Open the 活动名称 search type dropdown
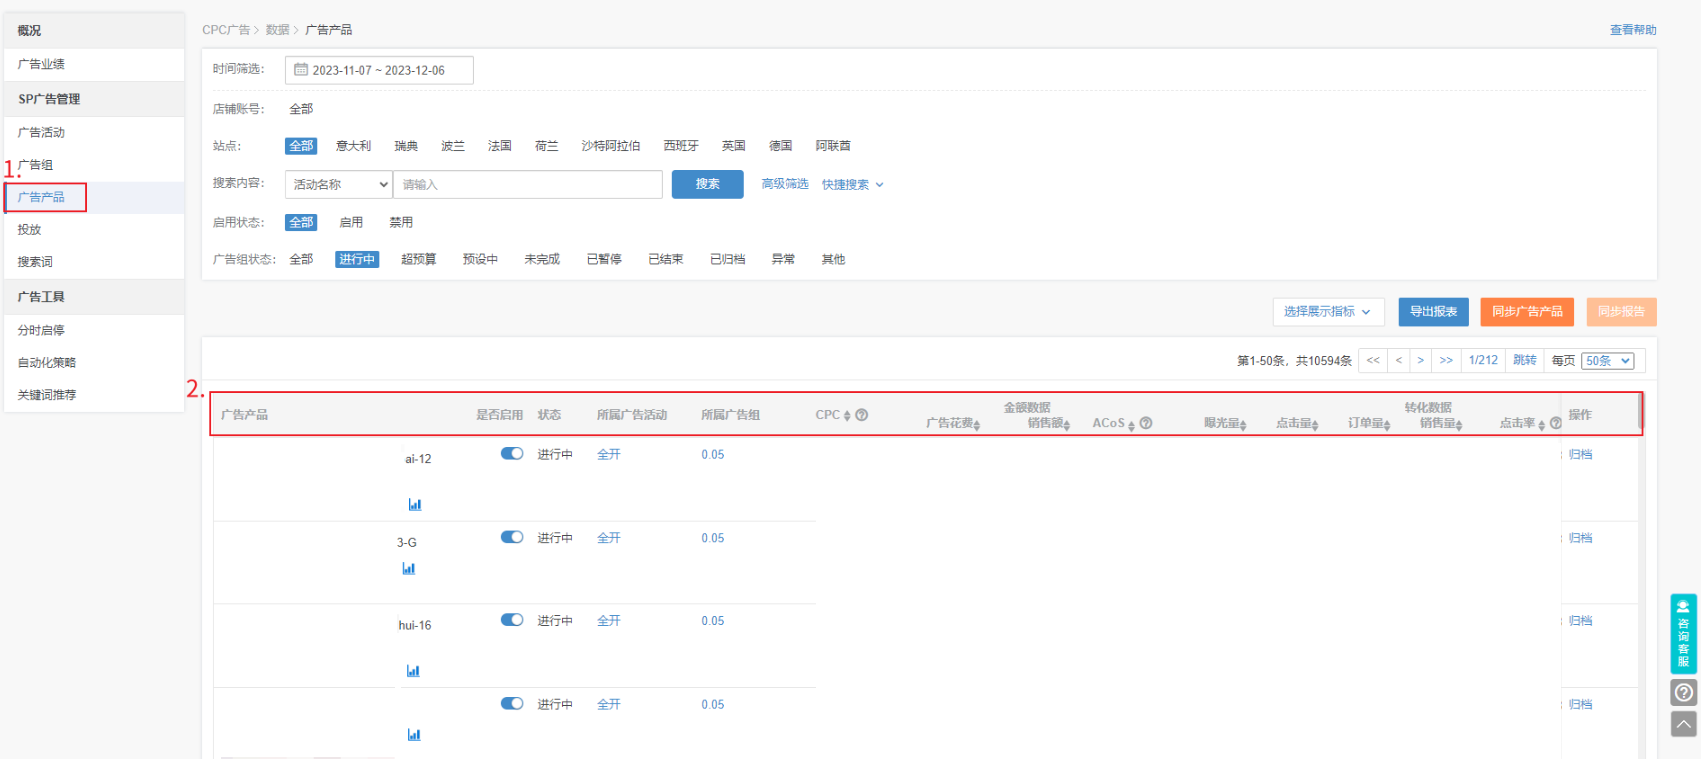The height and width of the screenshot is (759, 1701). (x=339, y=184)
